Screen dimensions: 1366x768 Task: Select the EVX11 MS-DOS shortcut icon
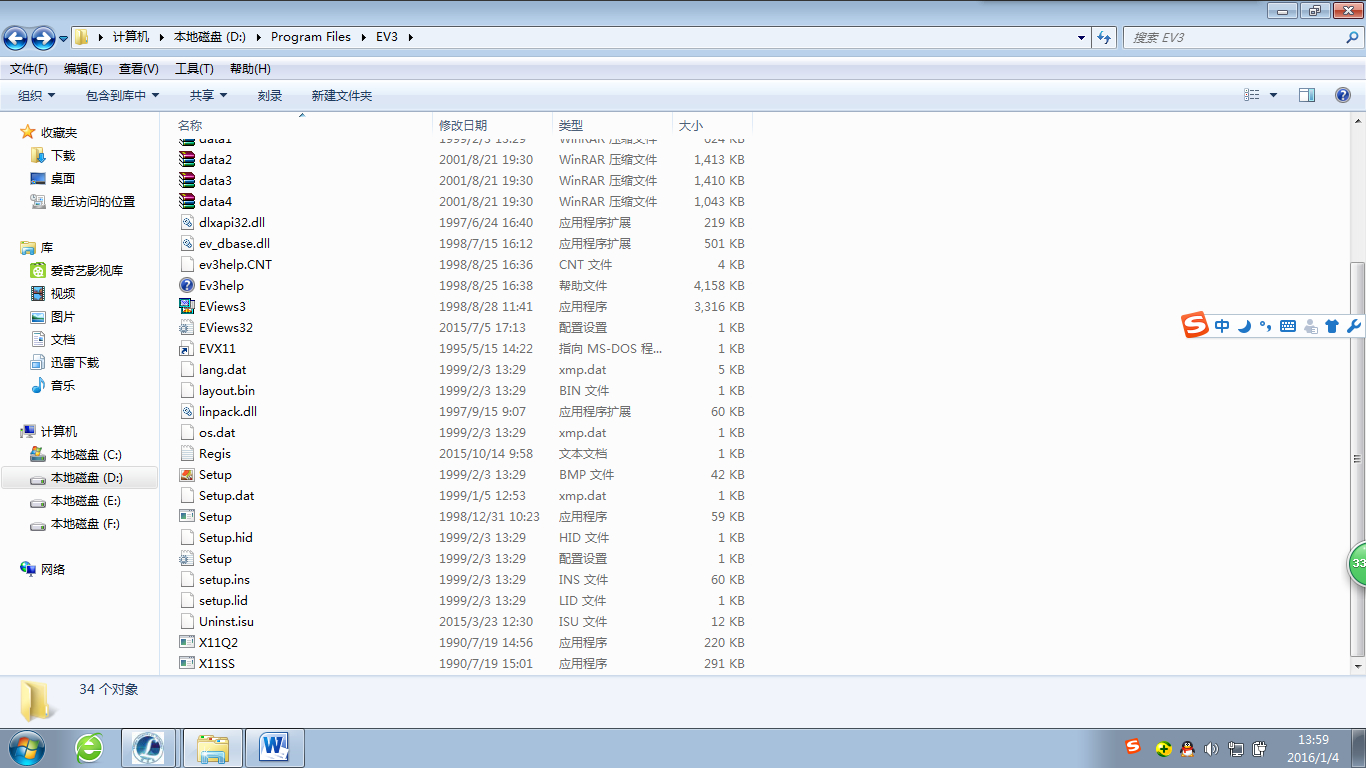coord(187,349)
